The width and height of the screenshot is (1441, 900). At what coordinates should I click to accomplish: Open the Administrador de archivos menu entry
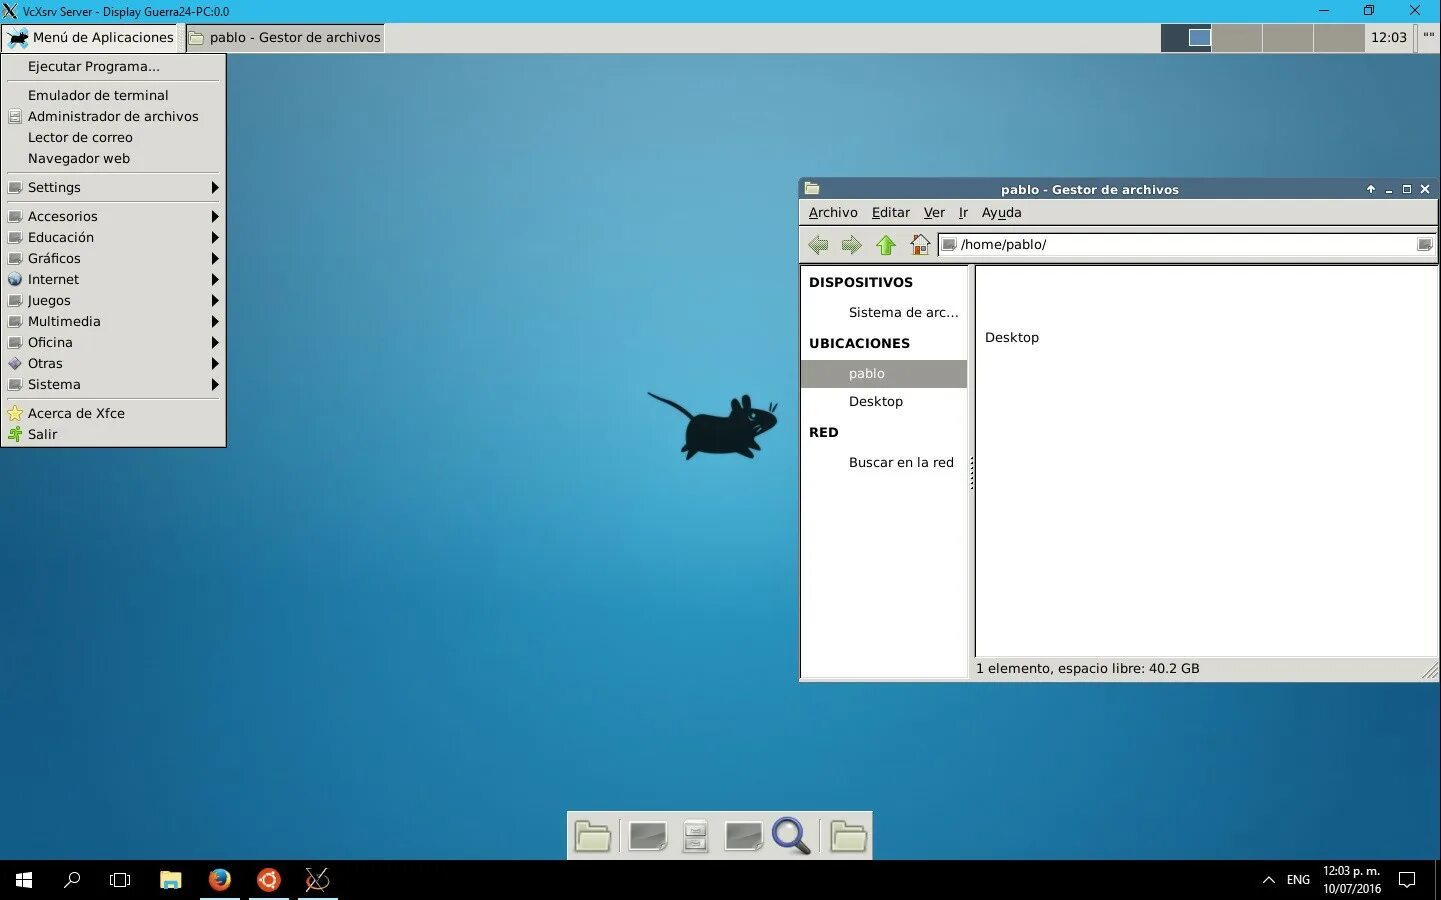click(113, 116)
